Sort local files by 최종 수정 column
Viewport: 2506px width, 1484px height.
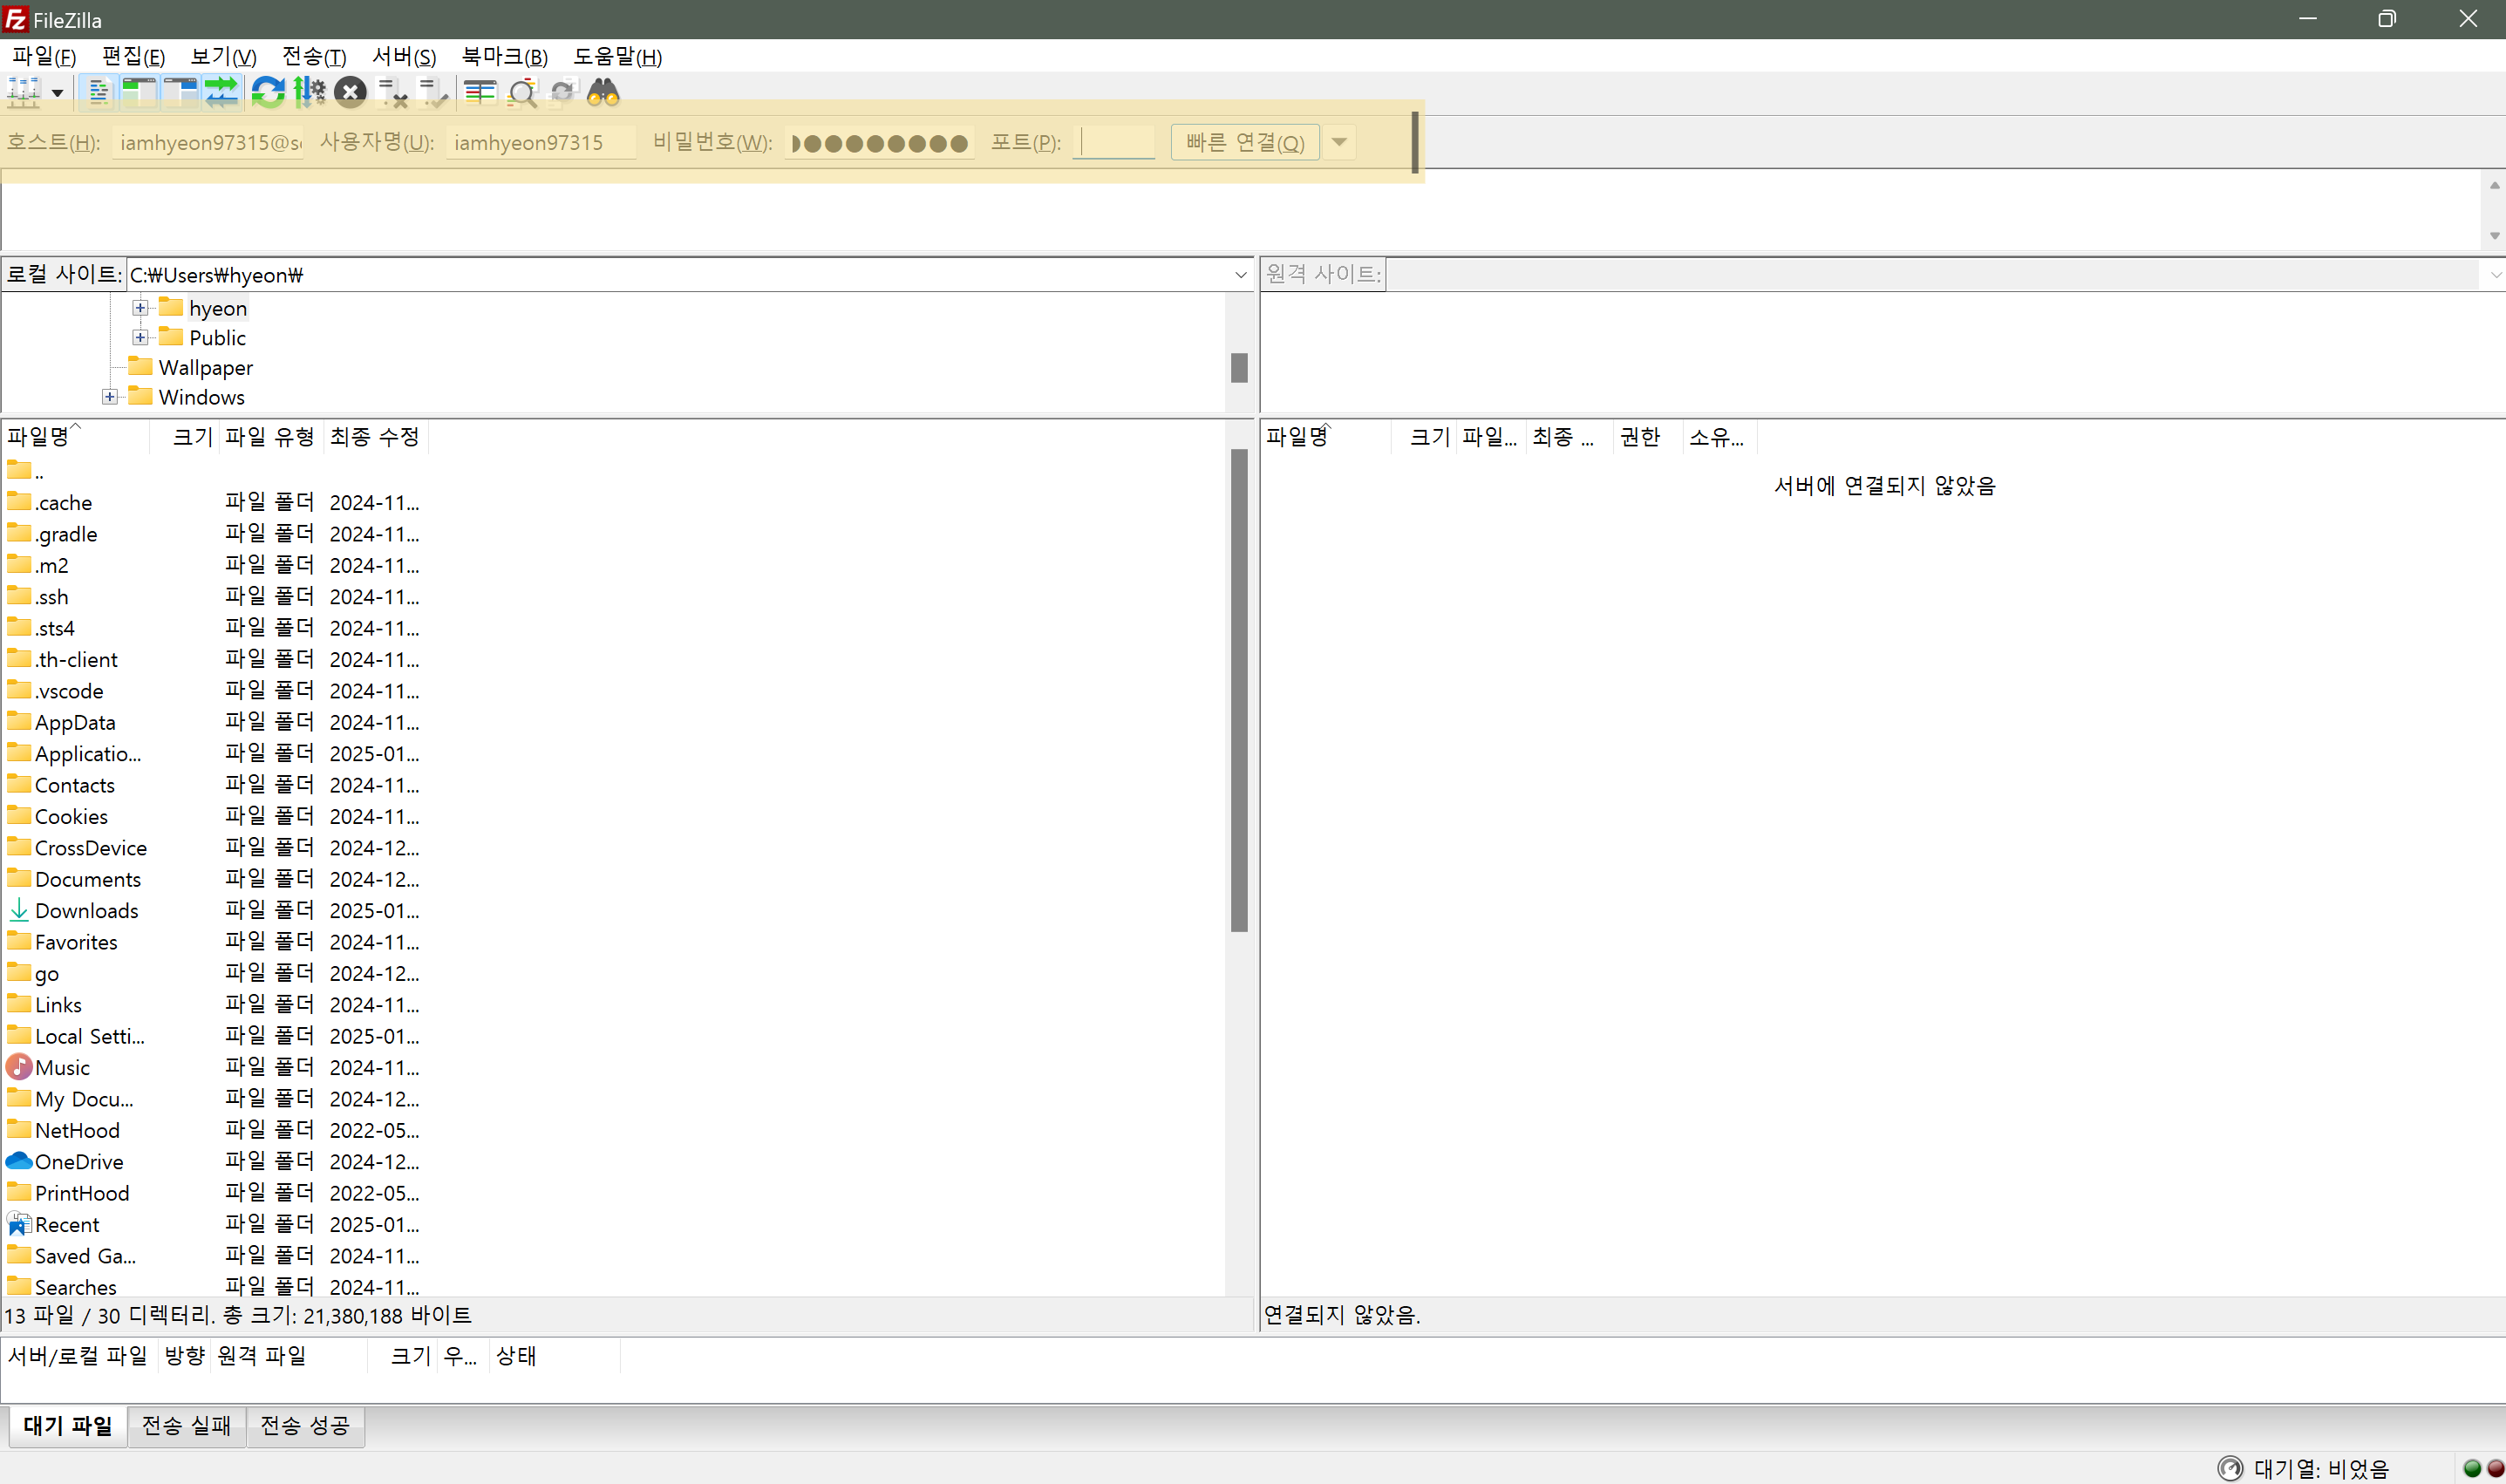point(374,437)
